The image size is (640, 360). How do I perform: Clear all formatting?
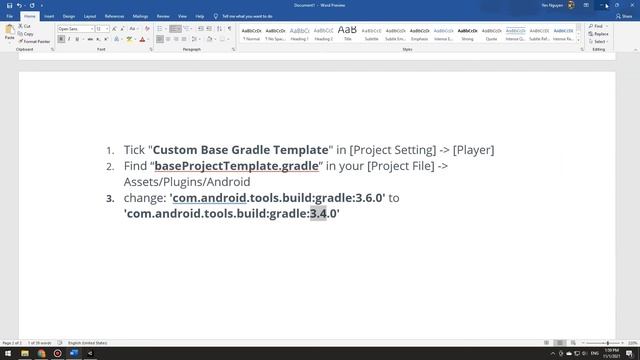point(147,29)
